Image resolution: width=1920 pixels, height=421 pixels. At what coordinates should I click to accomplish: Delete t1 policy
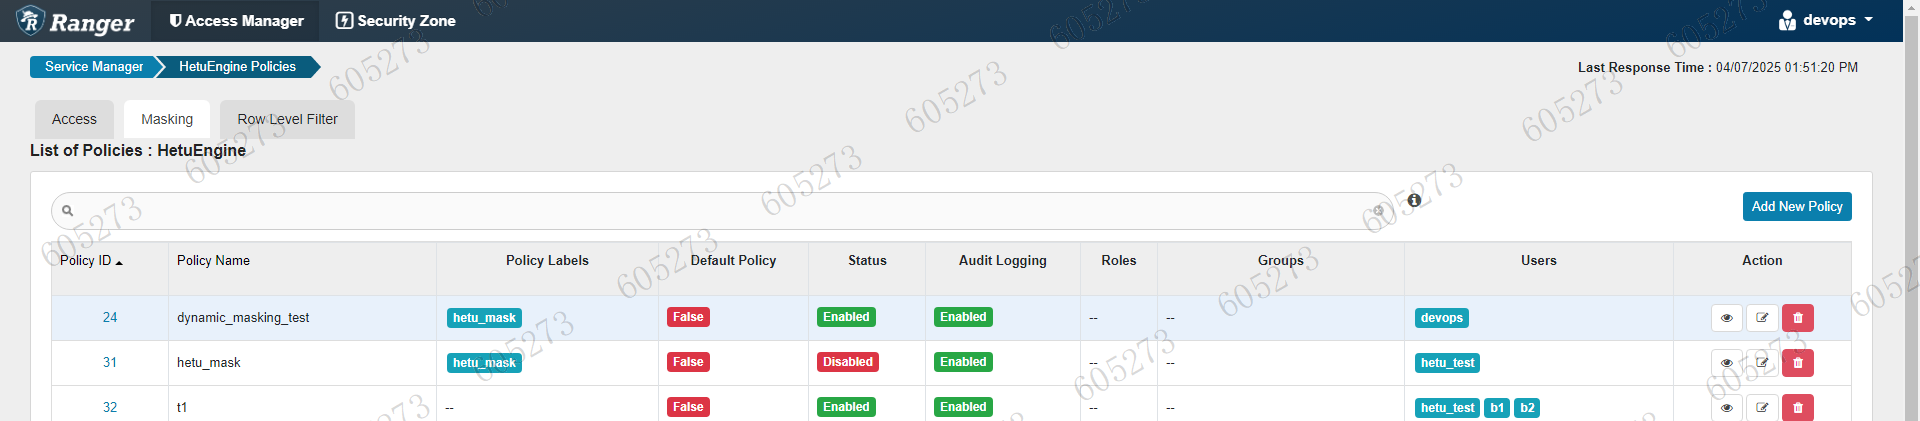(1798, 407)
